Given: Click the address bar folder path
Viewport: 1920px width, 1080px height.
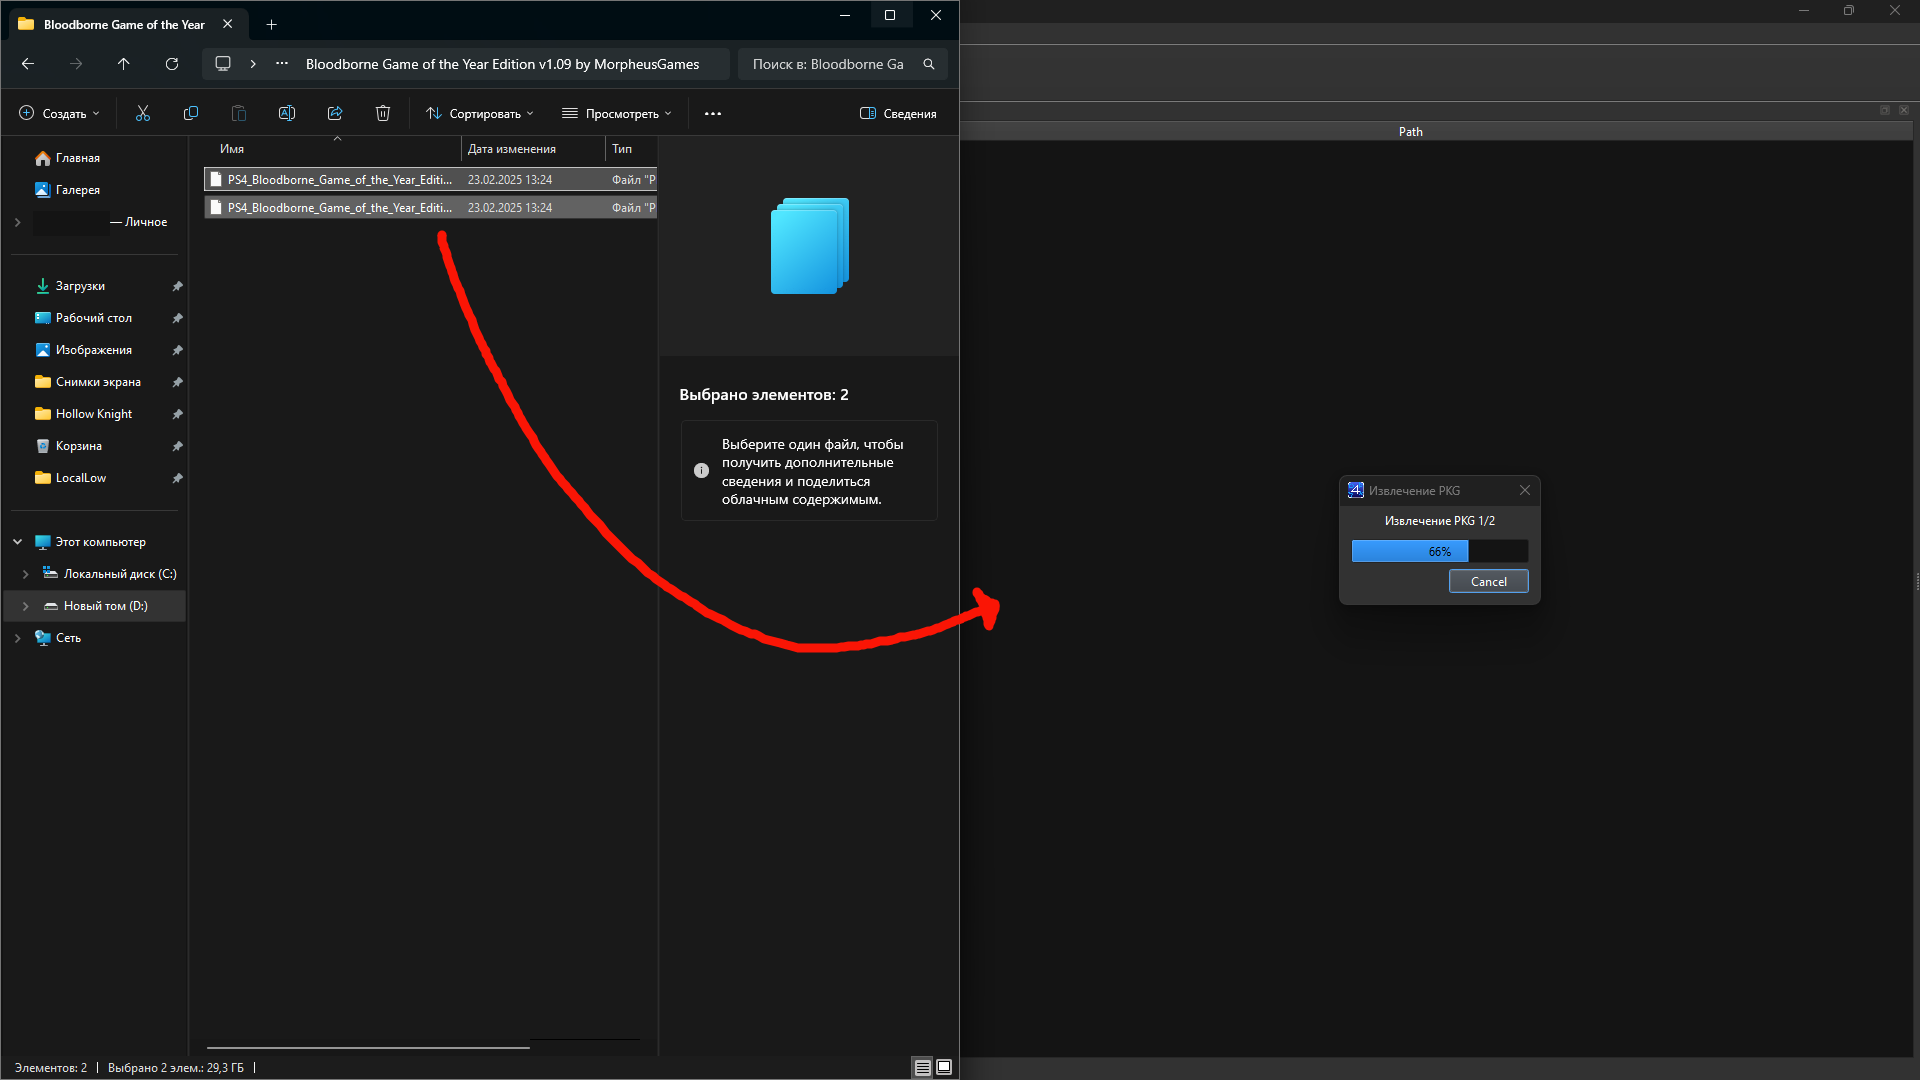Looking at the screenshot, I should coord(502,64).
